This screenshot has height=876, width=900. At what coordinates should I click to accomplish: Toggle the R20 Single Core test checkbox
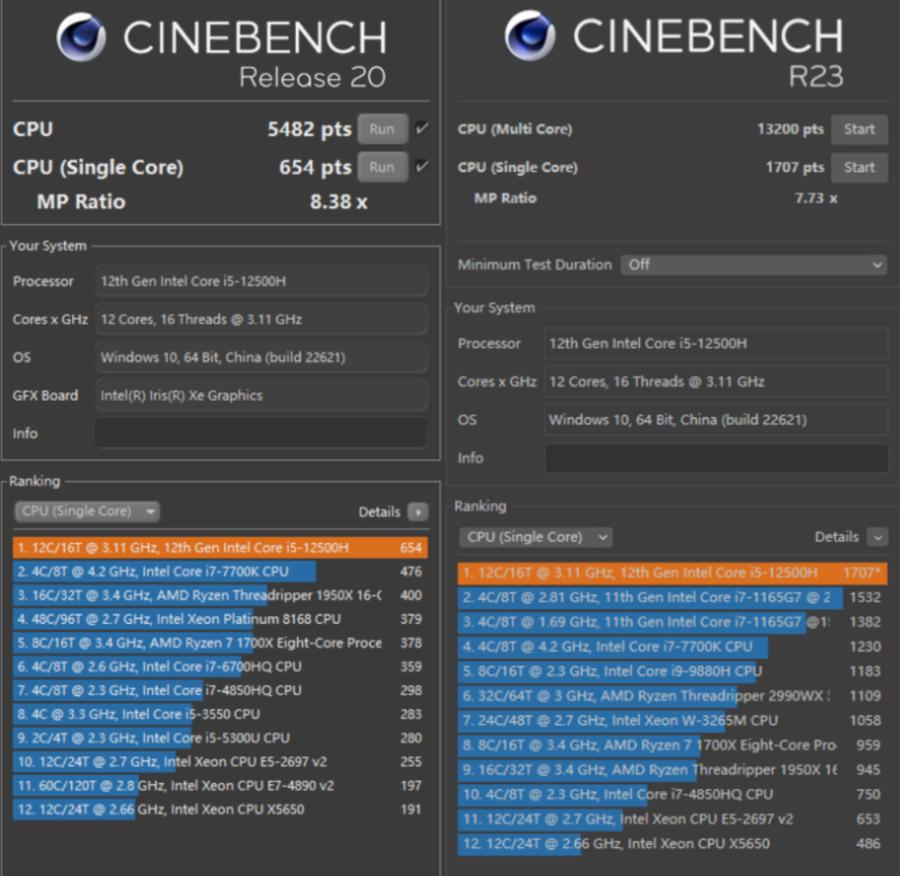pyautogui.click(x=422, y=167)
